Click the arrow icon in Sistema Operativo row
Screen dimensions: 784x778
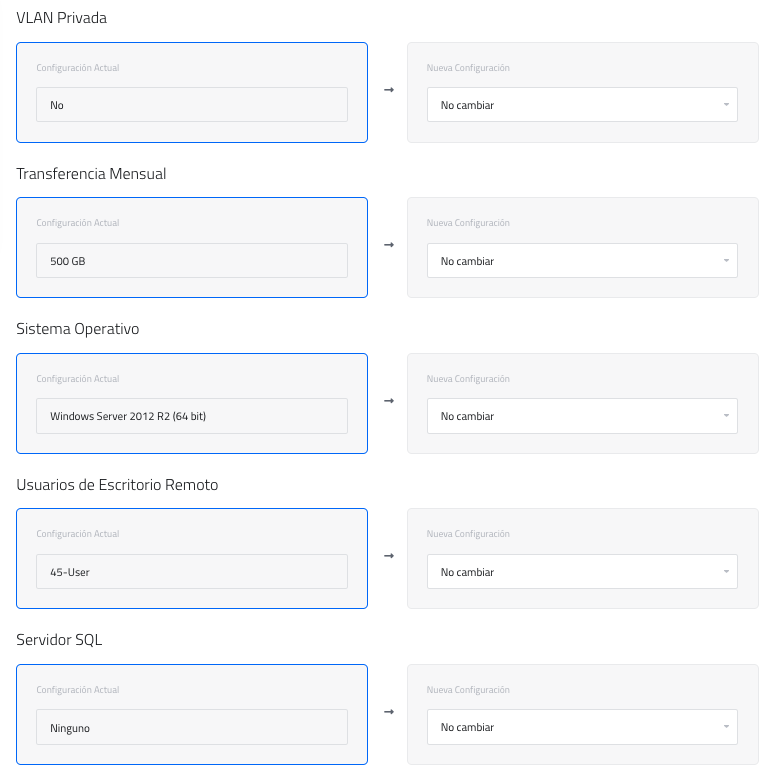(388, 401)
